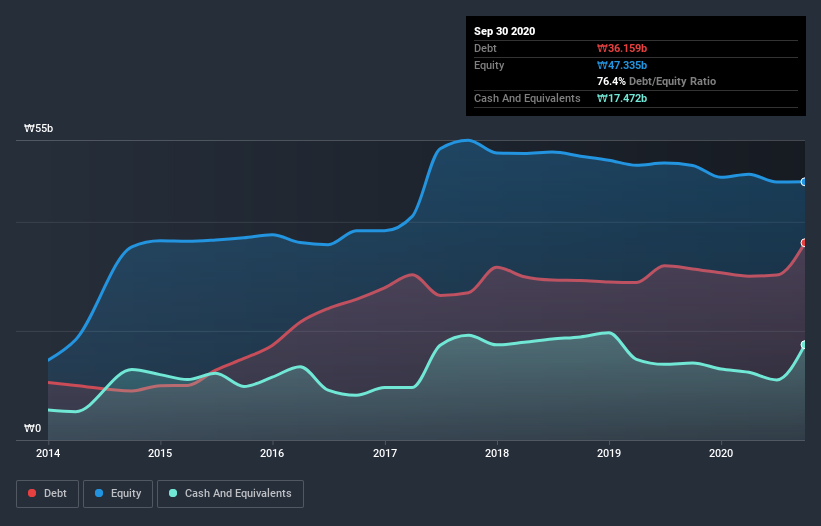
Task: Click the Equity row label in tooltip
Action: point(489,65)
